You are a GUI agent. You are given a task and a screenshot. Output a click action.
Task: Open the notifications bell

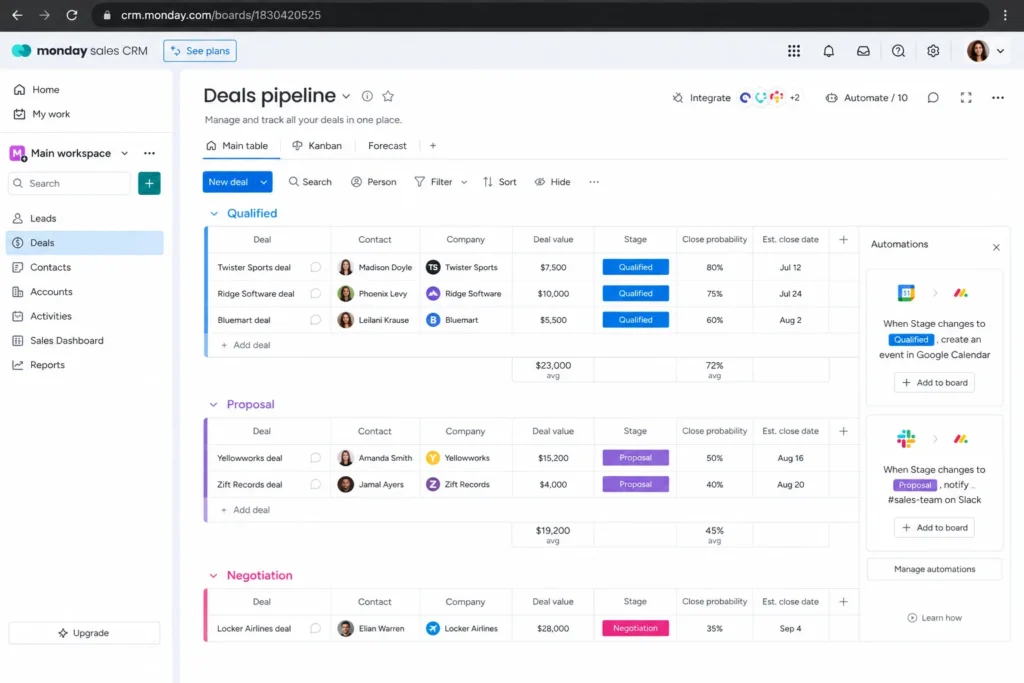[828, 51]
